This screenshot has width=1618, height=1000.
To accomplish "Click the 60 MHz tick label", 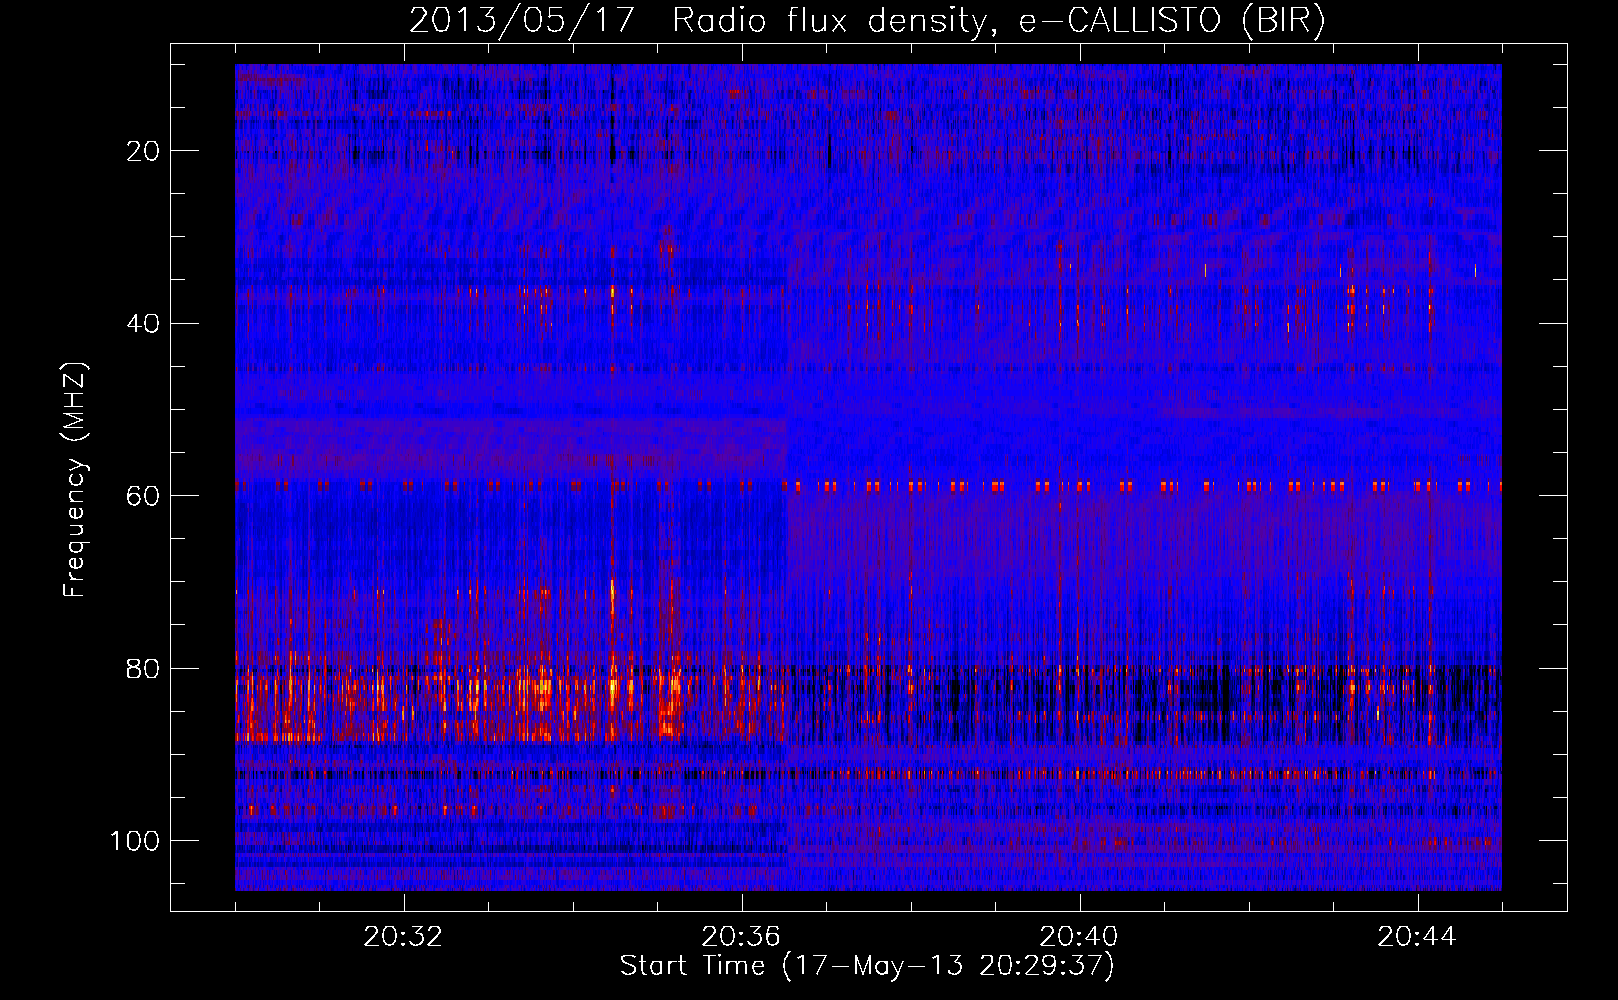I will pyautogui.click(x=144, y=496).
